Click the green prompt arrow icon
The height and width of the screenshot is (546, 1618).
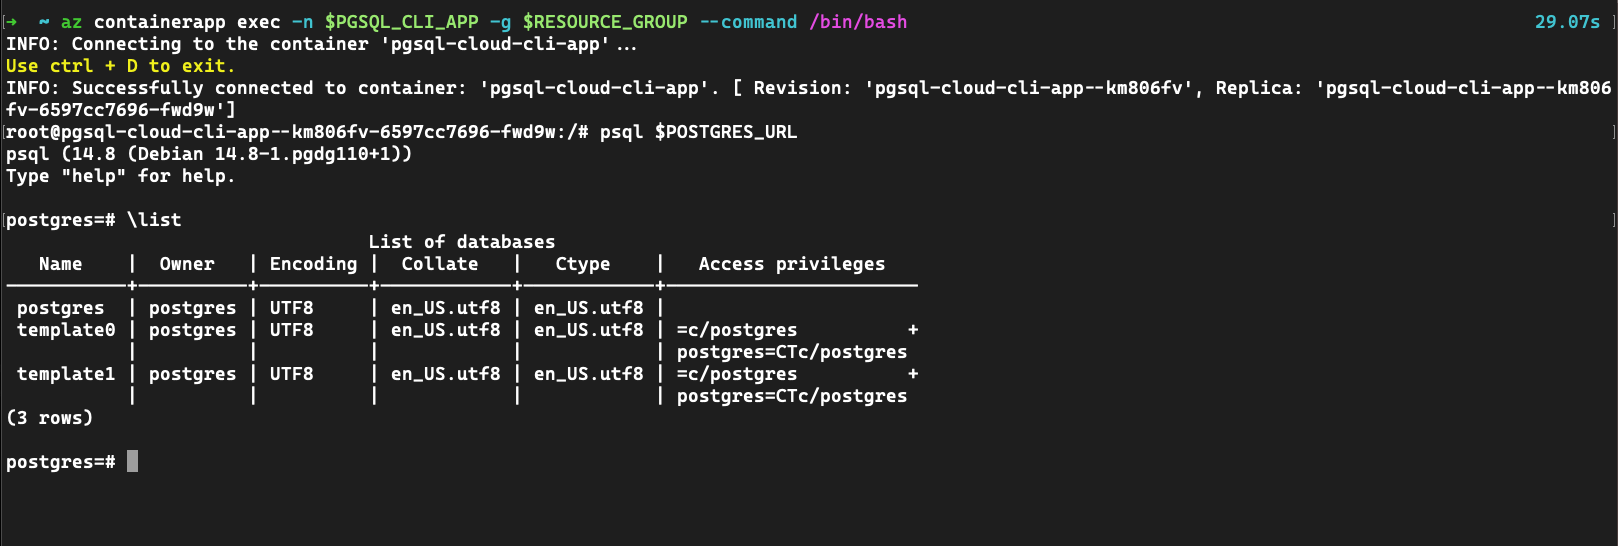tap(12, 22)
